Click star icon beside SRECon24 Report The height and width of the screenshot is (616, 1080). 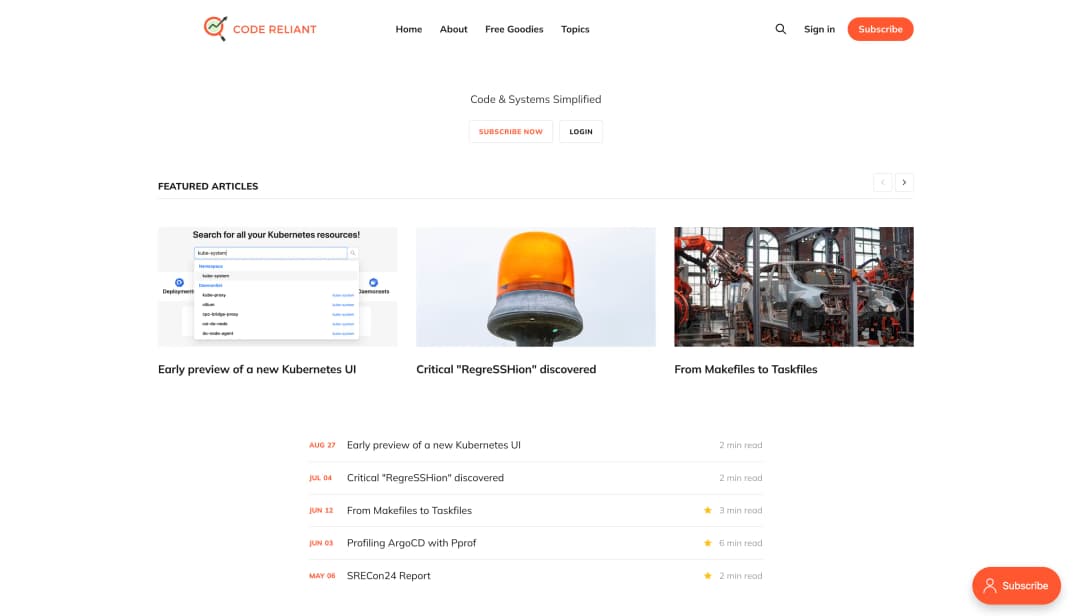[708, 576]
